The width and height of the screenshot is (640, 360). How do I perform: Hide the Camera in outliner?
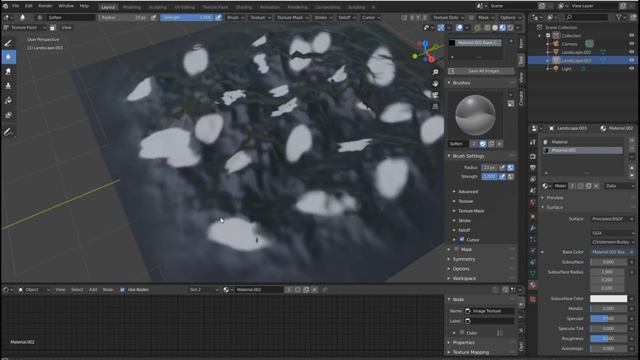631,44
